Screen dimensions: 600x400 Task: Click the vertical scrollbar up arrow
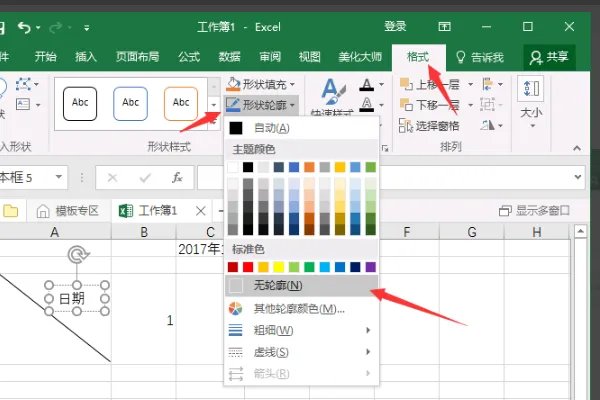point(580,231)
